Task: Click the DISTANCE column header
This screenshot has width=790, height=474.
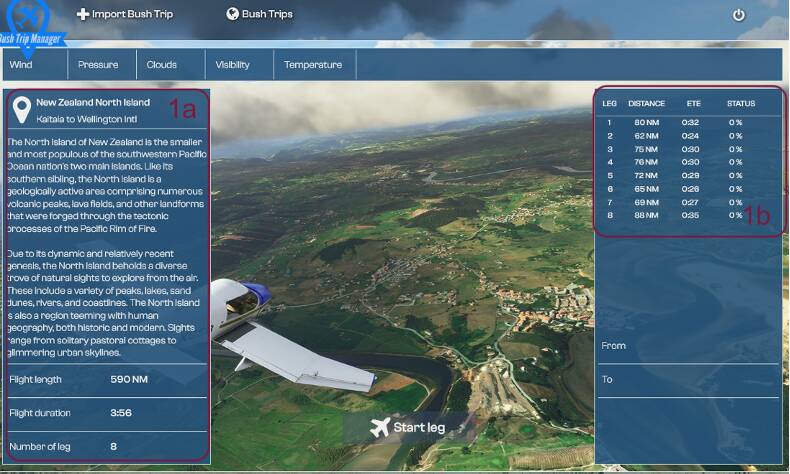Action: coord(646,103)
